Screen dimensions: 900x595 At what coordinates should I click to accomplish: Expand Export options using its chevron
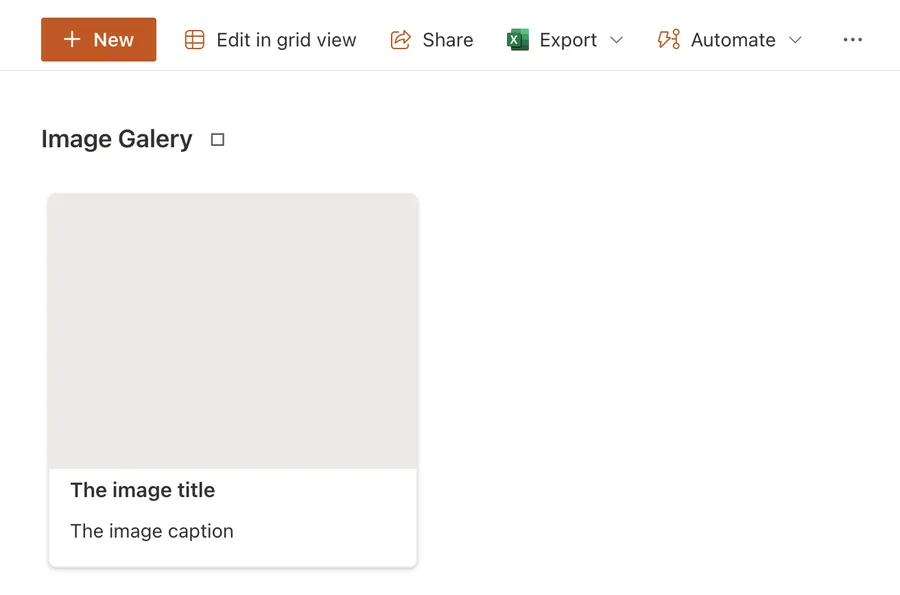tap(617, 40)
